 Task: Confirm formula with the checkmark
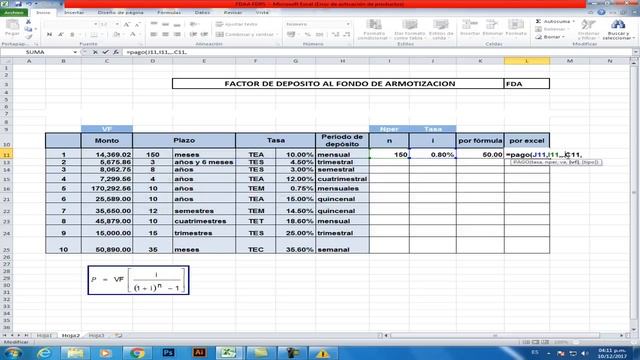(105, 52)
